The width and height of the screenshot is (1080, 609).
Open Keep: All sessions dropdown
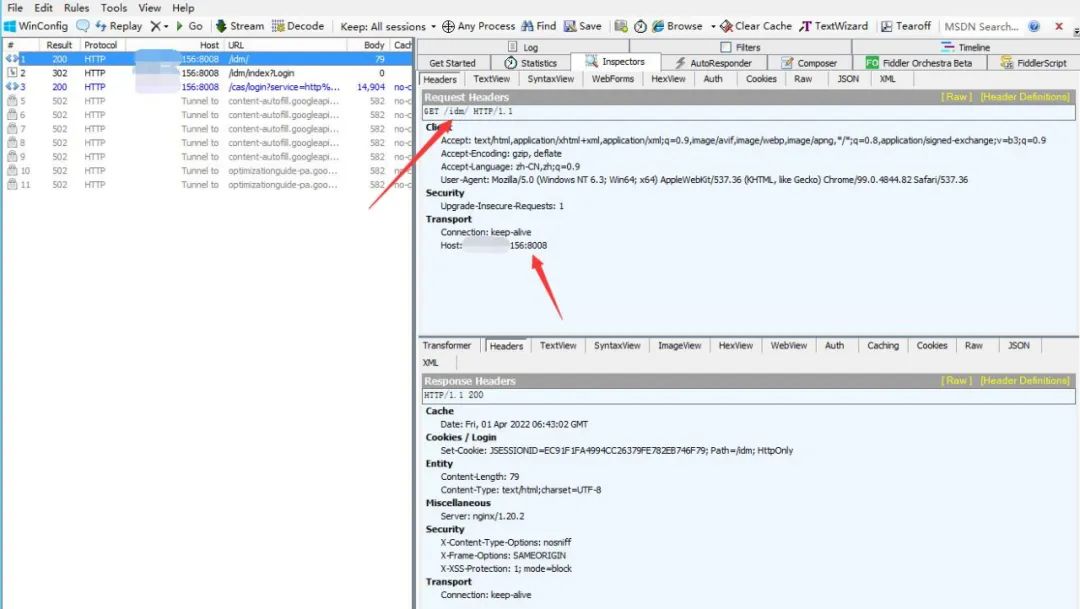388,26
